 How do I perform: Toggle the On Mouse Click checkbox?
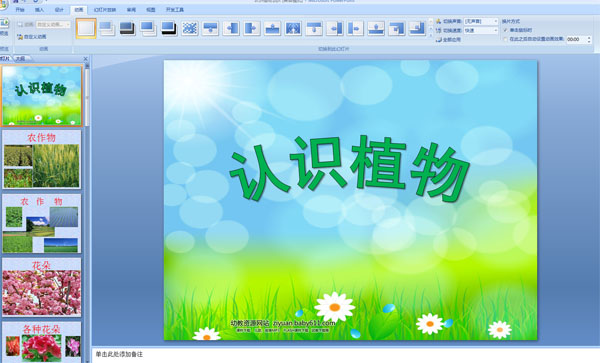point(505,30)
